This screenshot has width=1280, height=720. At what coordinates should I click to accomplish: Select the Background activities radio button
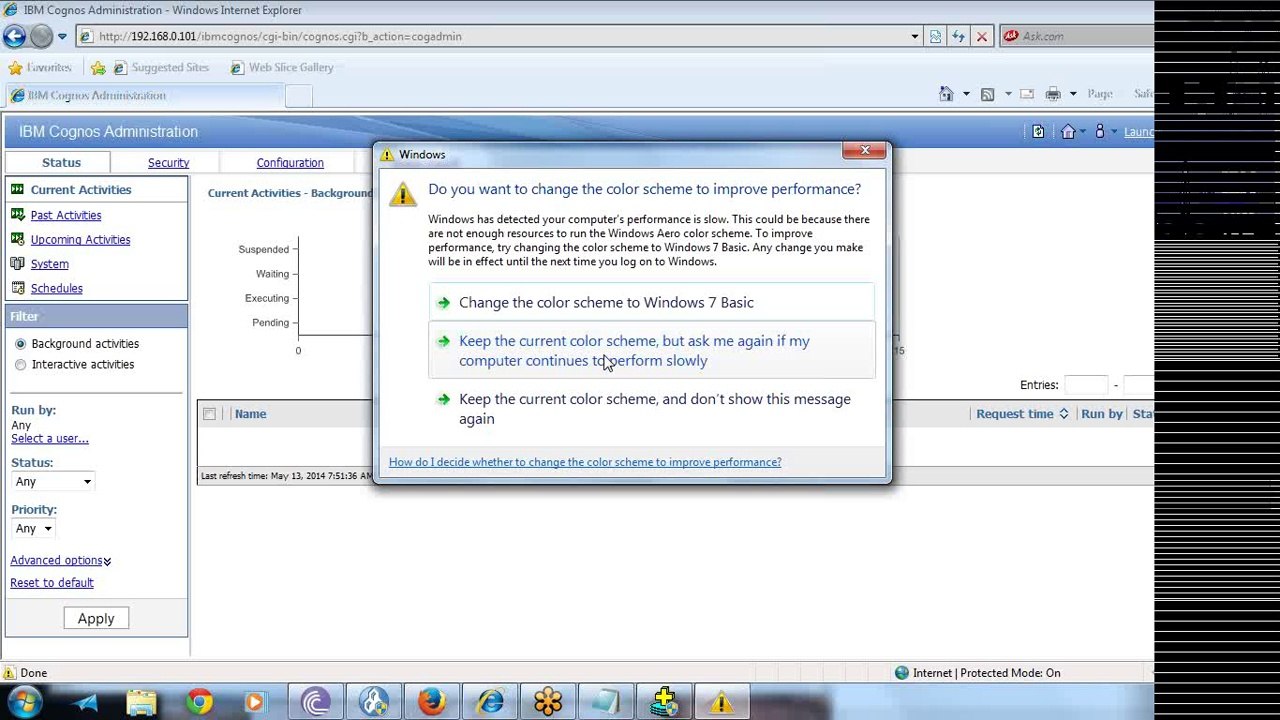tap(20, 344)
